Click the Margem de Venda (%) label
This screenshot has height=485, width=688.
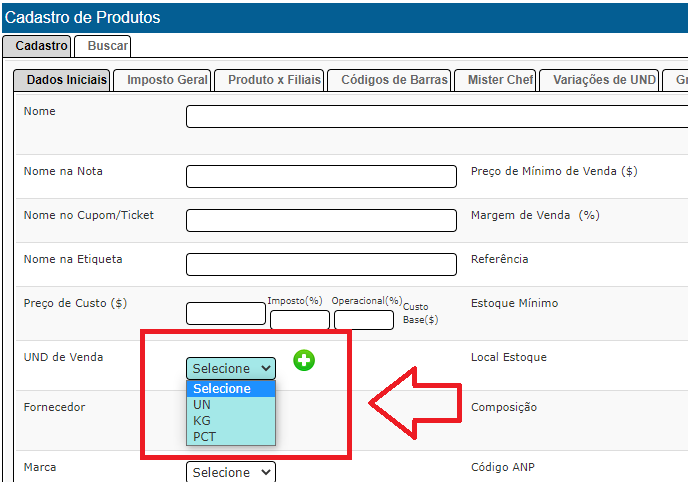click(x=535, y=215)
